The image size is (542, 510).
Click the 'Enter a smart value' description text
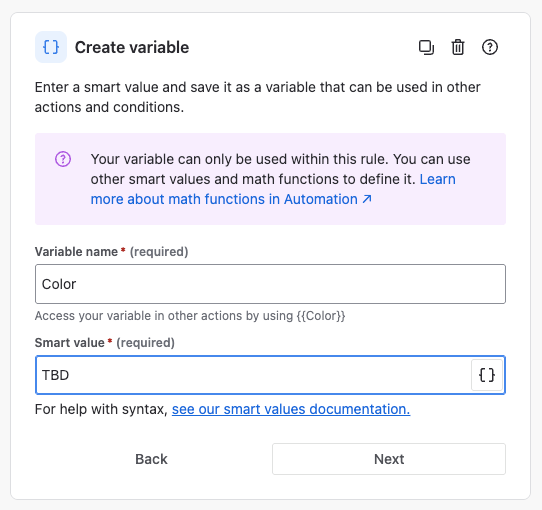(258, 97)
